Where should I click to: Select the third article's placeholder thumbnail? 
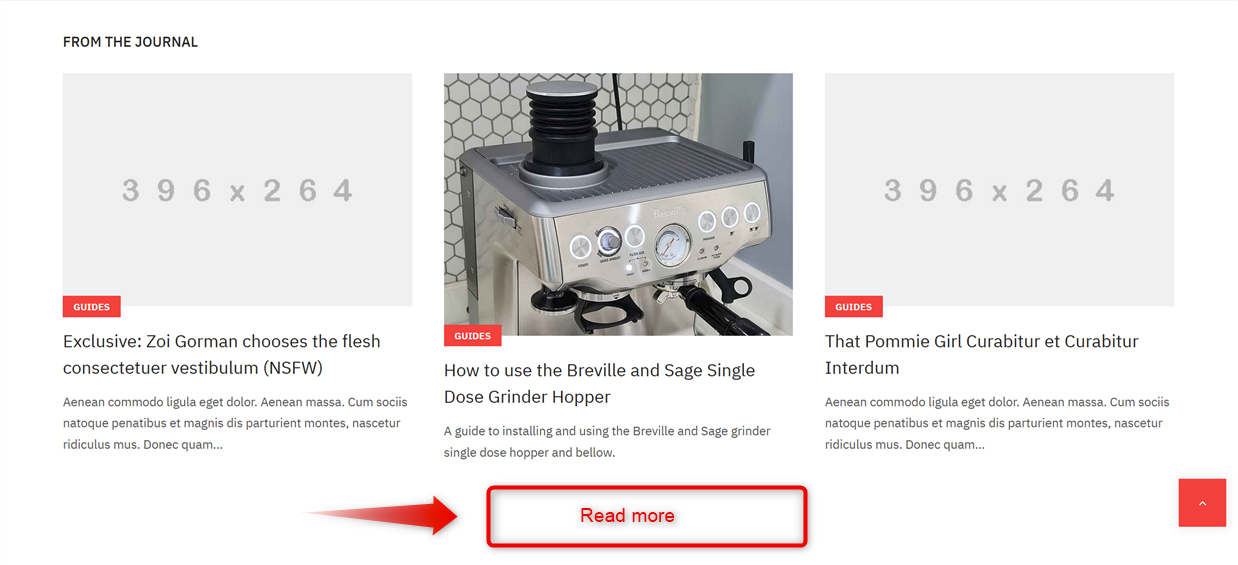click(999, 189)
